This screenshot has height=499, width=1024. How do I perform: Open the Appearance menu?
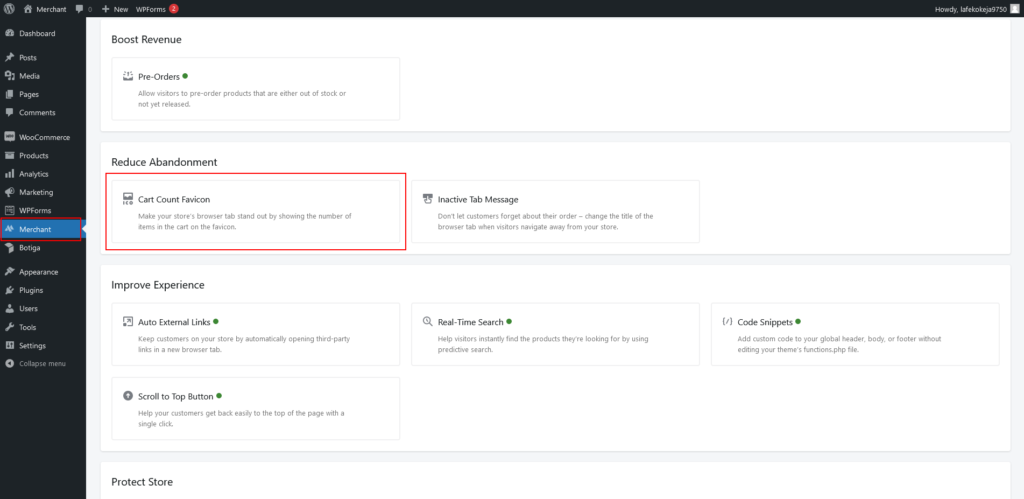point(43,272)
